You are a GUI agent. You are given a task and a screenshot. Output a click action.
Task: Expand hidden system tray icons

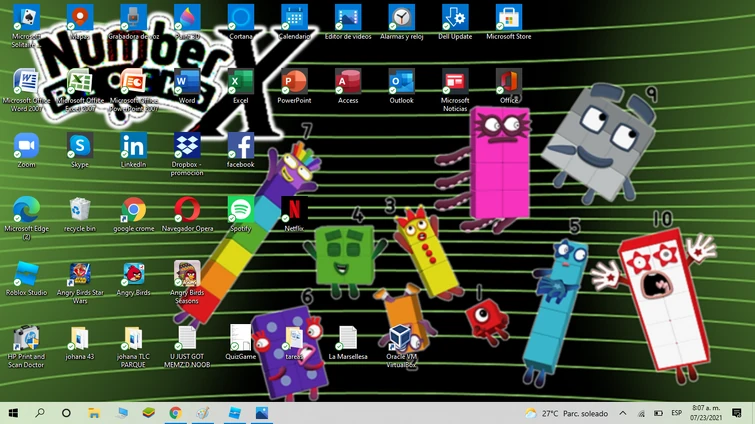[x=623, y=413]
